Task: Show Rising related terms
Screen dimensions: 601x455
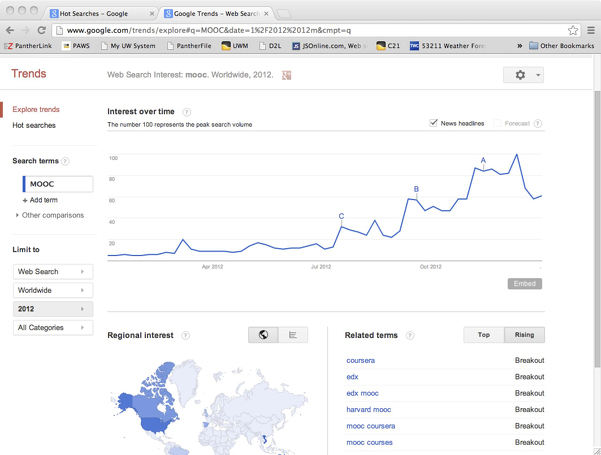Action: coord(524,335)
